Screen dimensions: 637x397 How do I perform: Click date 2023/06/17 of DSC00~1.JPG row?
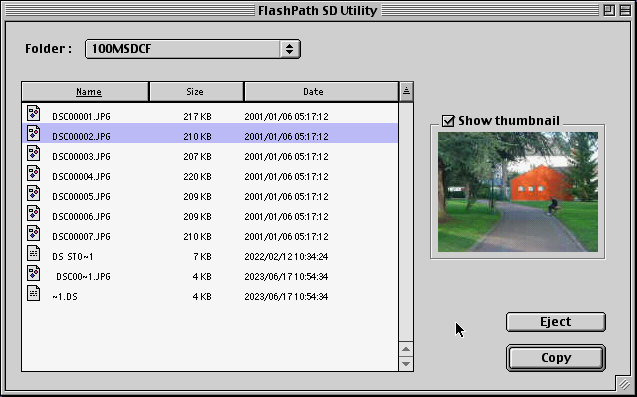pos(286,276)
